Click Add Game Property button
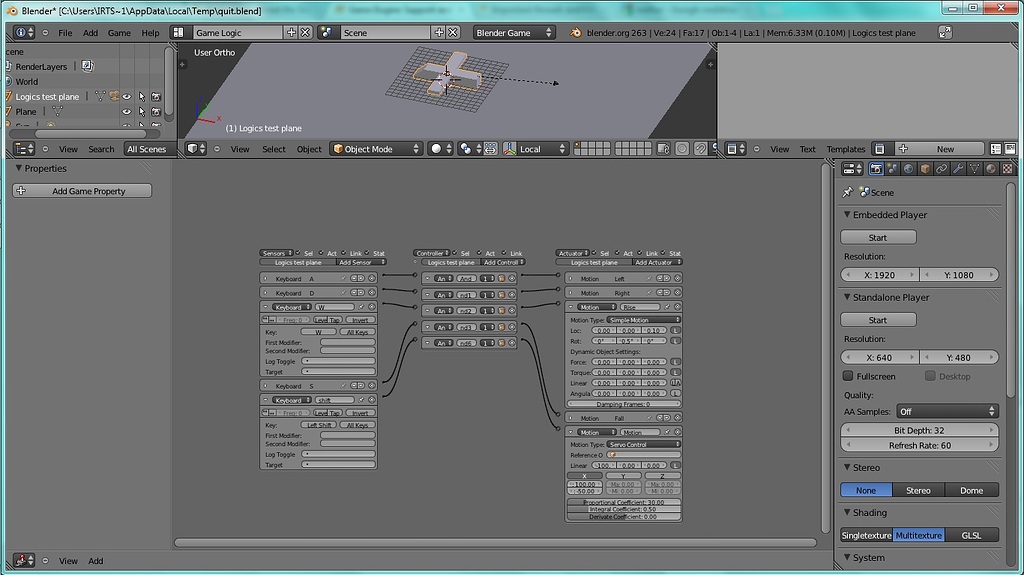This screenshot has width=1024, height=575. [x=82, y=191]
